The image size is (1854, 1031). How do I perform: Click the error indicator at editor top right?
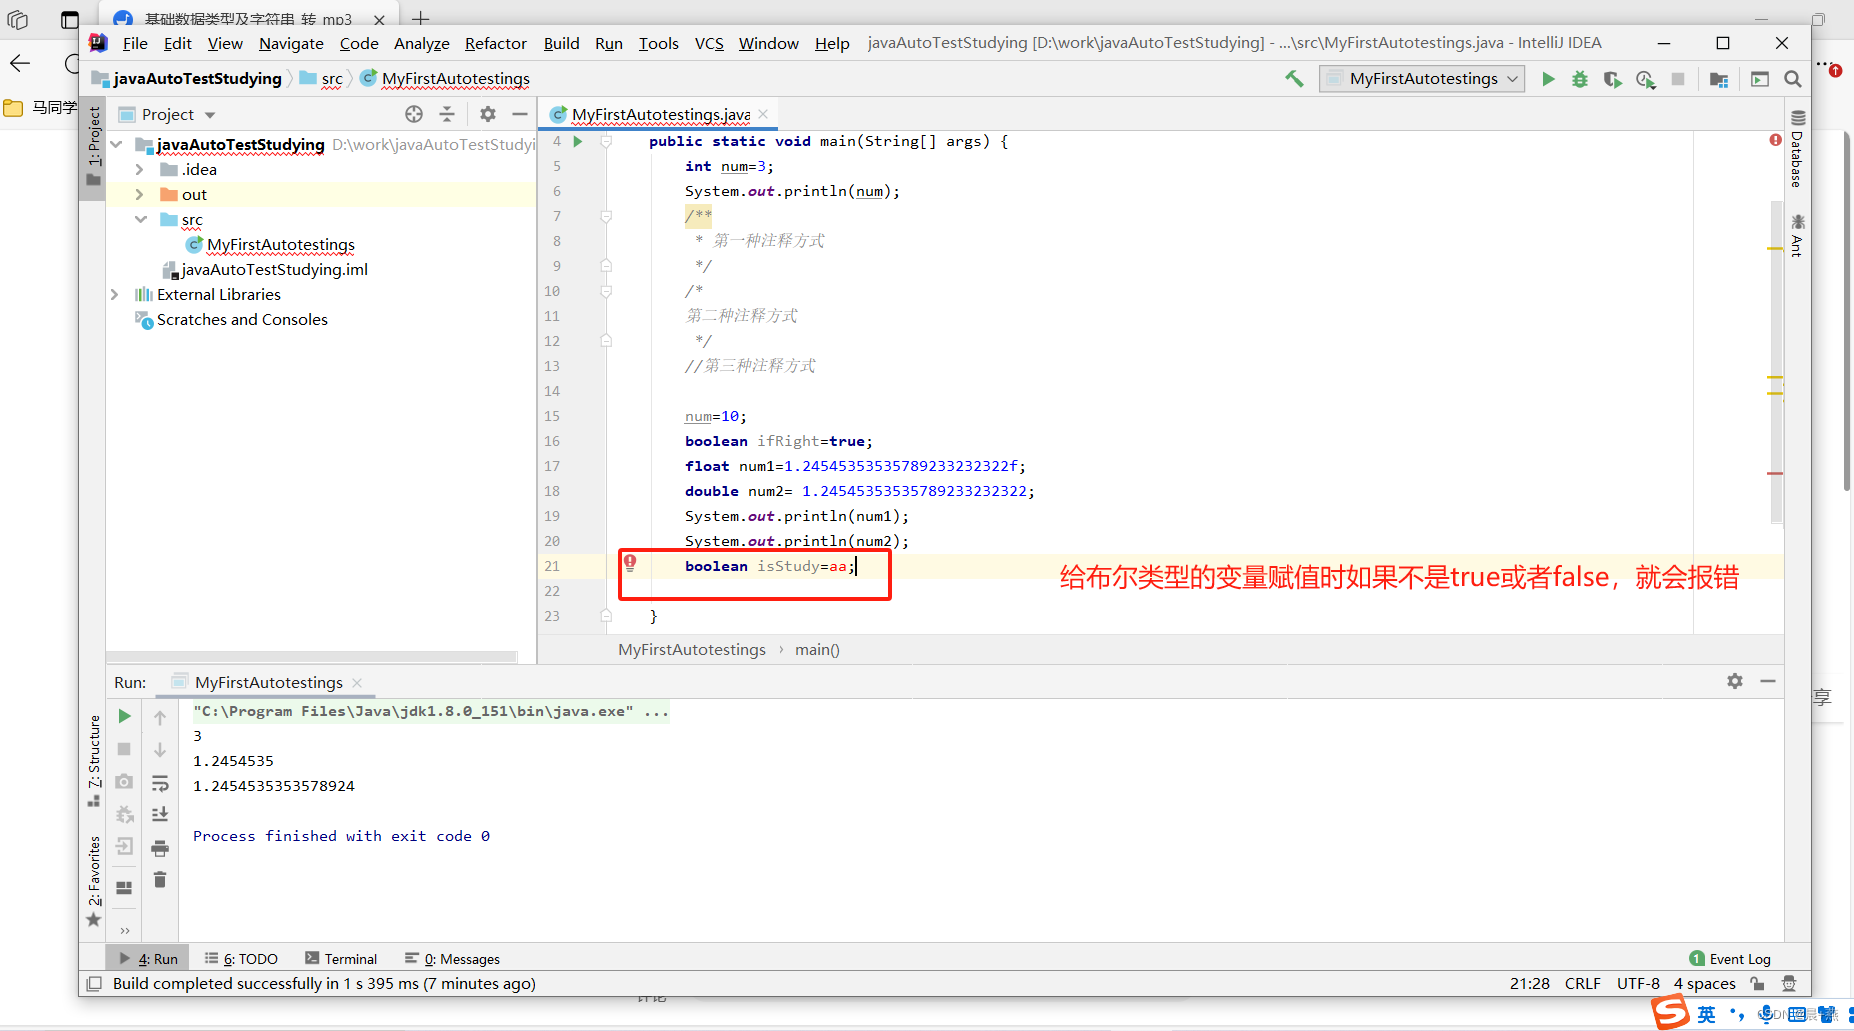[1776, 140]
